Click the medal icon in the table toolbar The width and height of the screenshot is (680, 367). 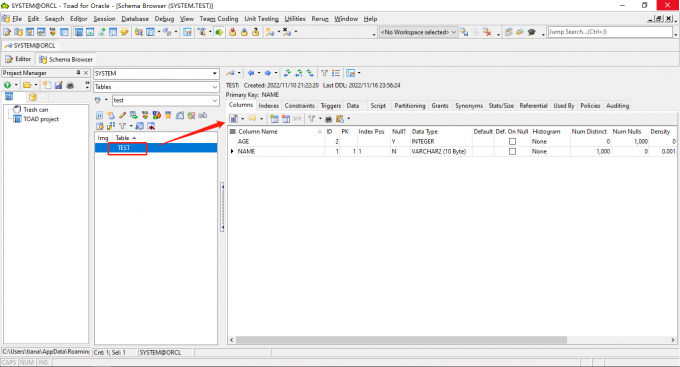click(x=168, y=115)
